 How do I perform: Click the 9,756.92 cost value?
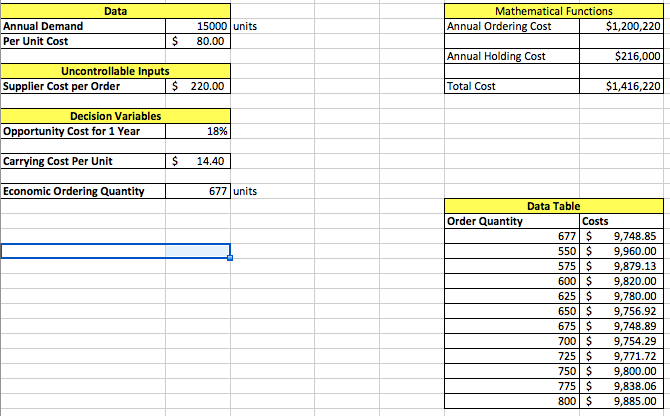[x=621, y=311]
